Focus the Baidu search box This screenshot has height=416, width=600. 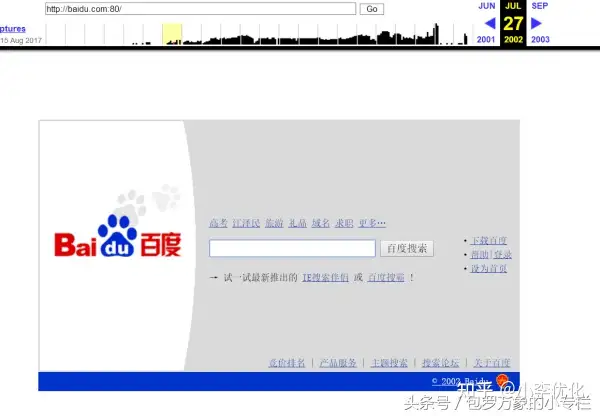pos(292,248)
